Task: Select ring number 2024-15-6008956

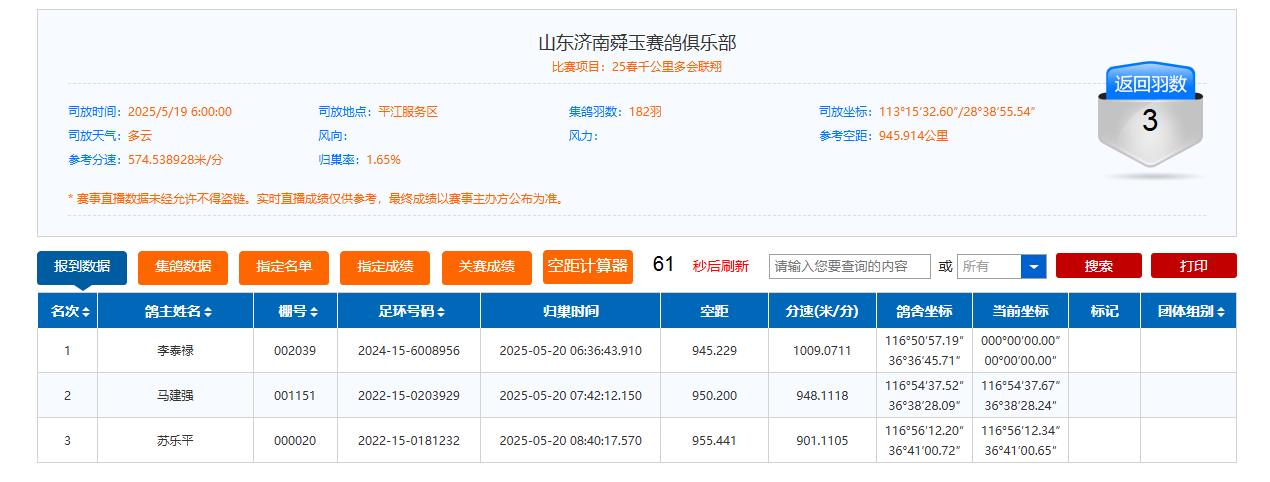Action: point(408,351)
